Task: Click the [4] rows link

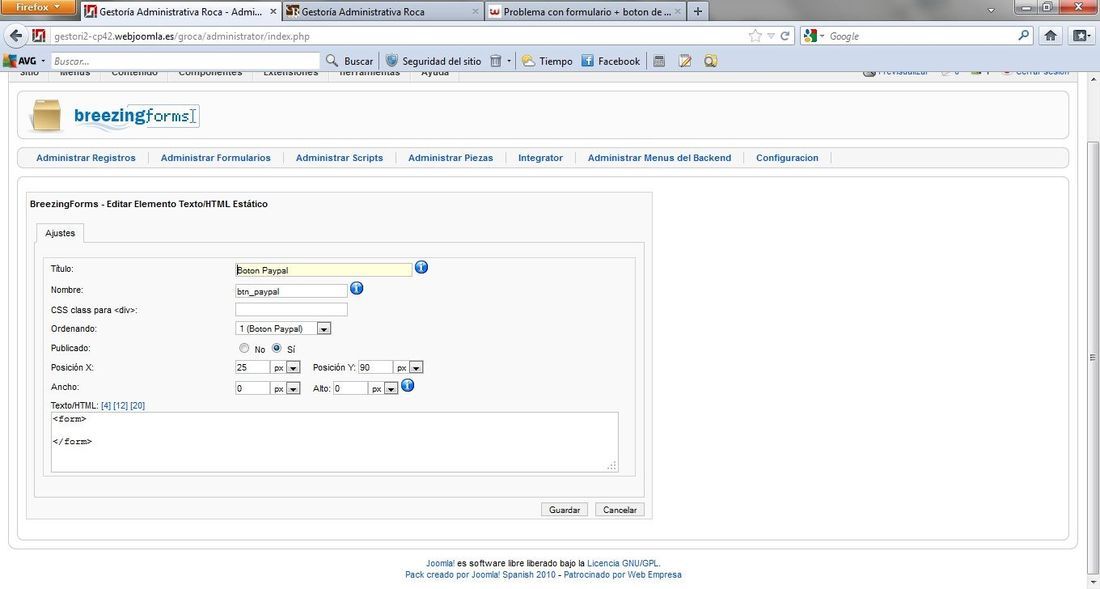Action: pyautogui.click(x=106, y=405)
